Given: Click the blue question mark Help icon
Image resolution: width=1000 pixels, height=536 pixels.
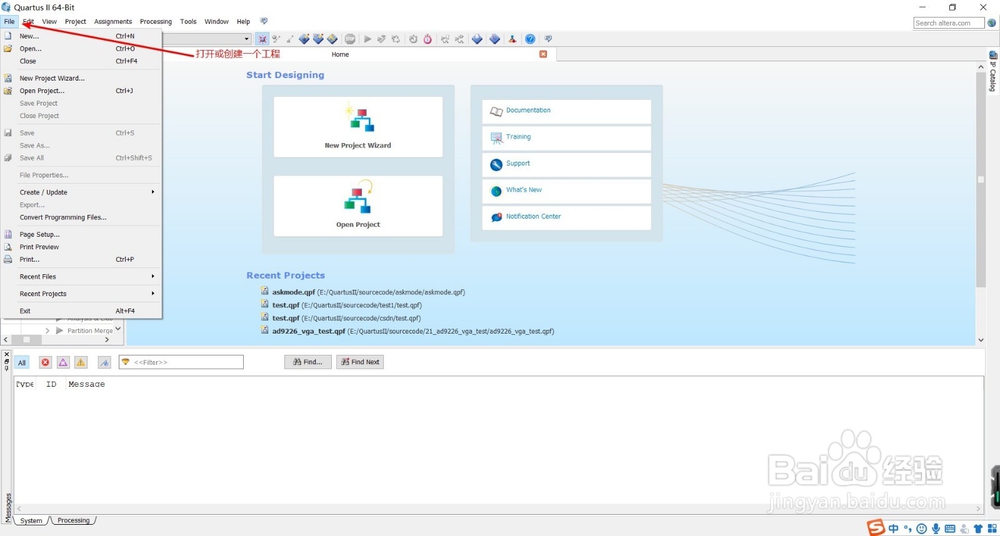Looking at the screenshot, I should pyautogui.click(x=530, y=39).
